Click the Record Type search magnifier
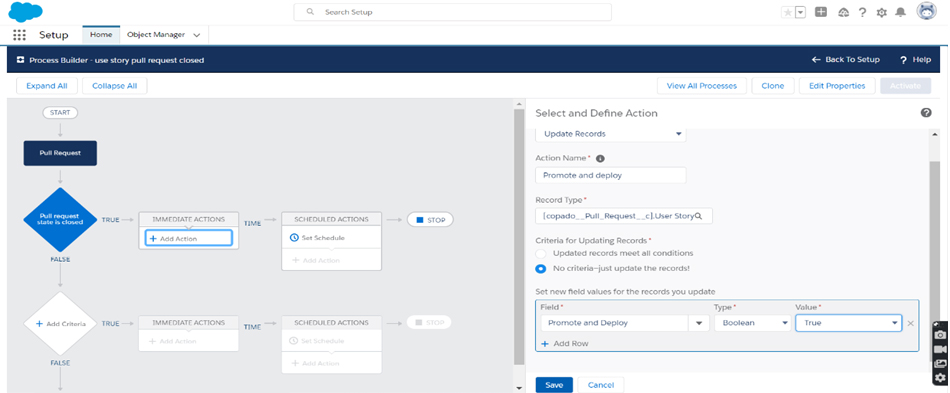950x393 pixels. tap(698, 216)
